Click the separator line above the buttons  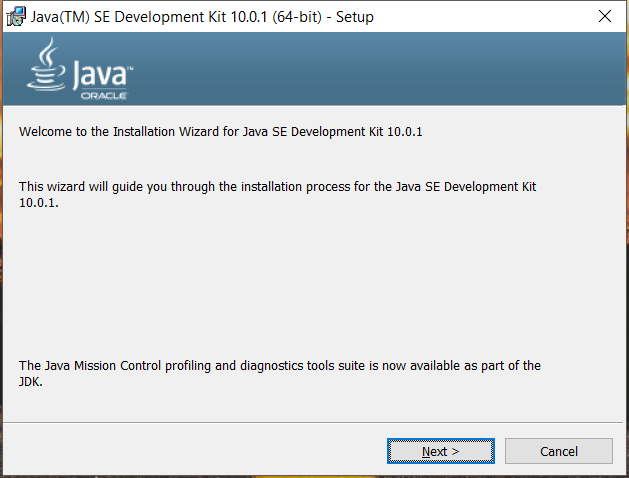click(300, 423)
